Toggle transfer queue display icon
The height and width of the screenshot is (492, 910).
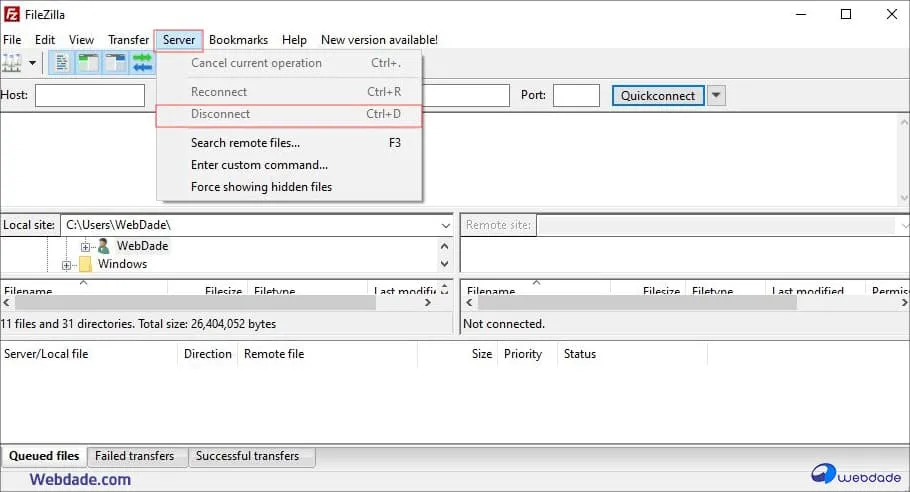click(143, 63)
